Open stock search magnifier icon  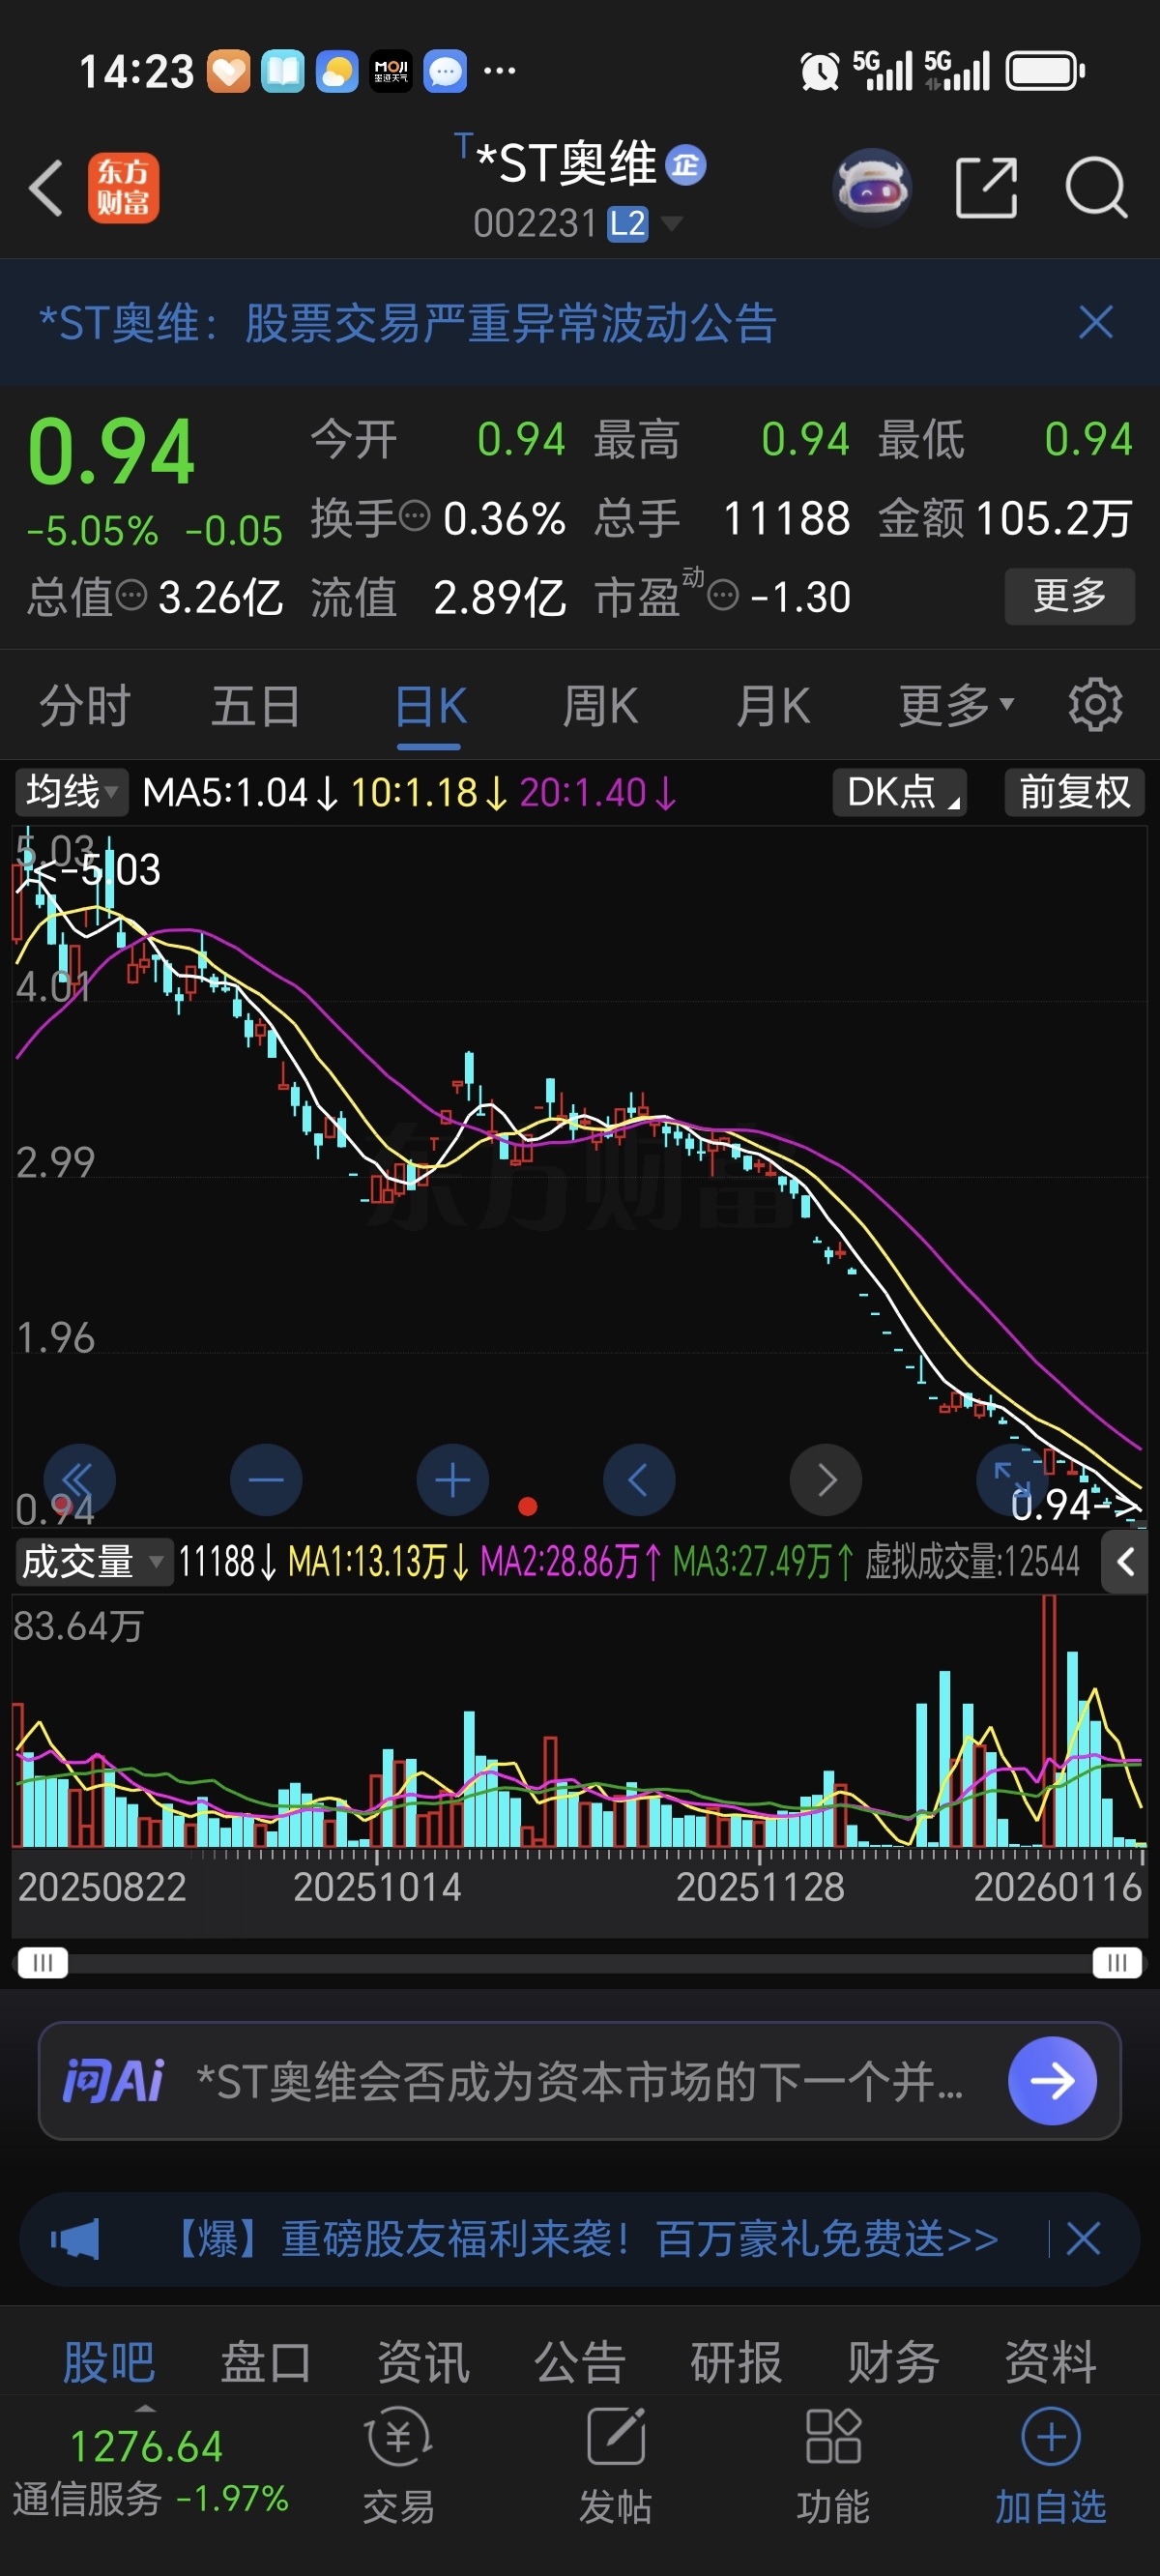[1096, 187]
